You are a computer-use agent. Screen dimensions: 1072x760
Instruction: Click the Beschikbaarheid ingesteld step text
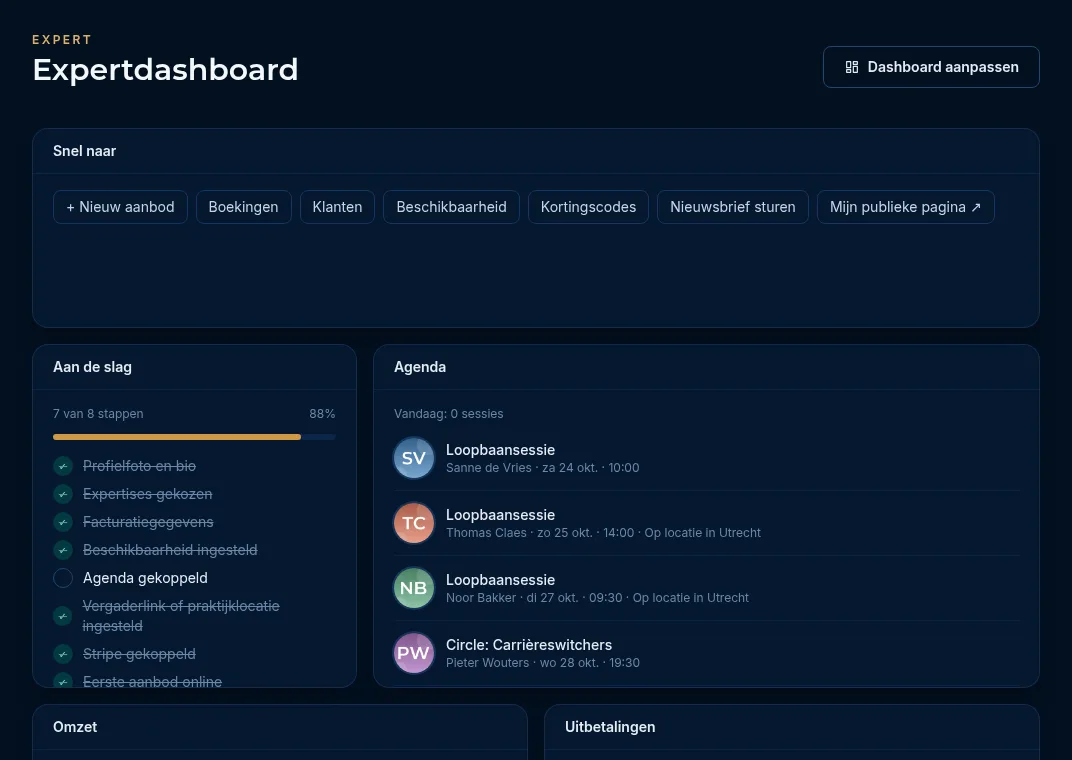coord(170,550)
